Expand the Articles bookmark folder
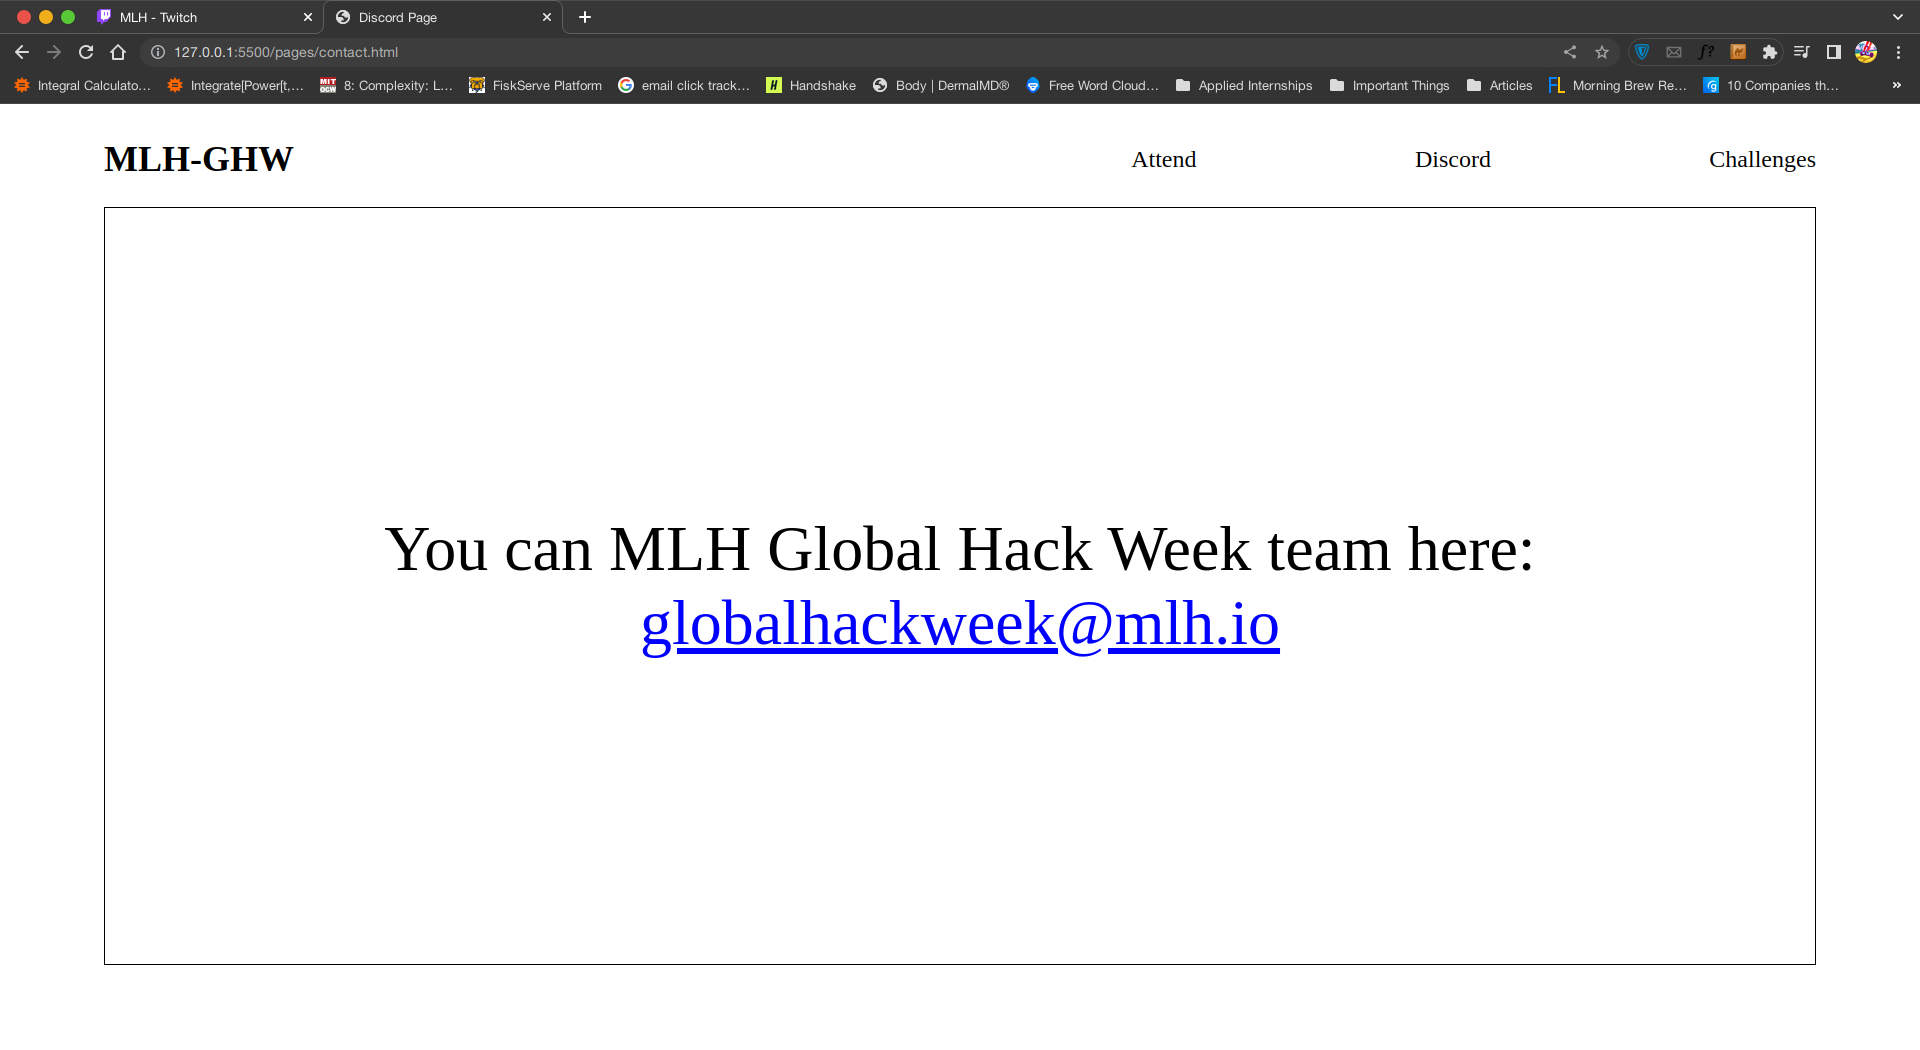 coord(1500,85)
